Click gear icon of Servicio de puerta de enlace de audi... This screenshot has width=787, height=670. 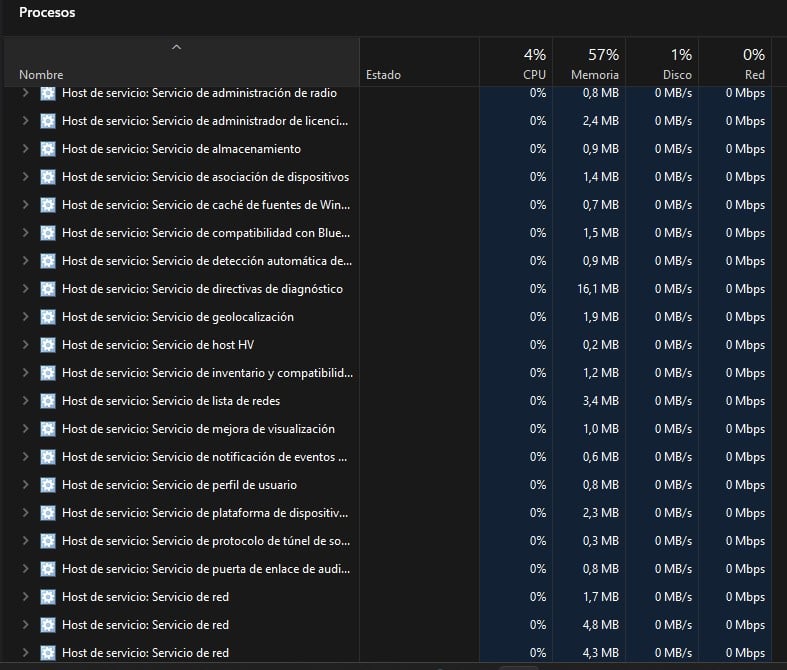tap(48, 569)
